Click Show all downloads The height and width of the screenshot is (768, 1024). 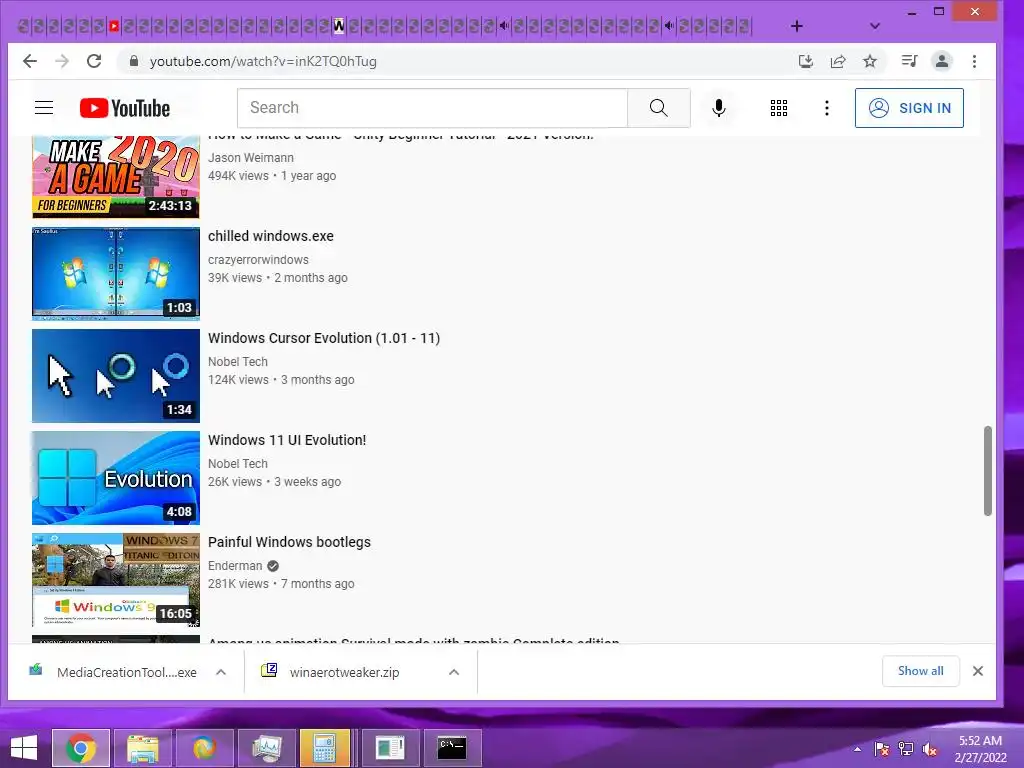(920, 671)
